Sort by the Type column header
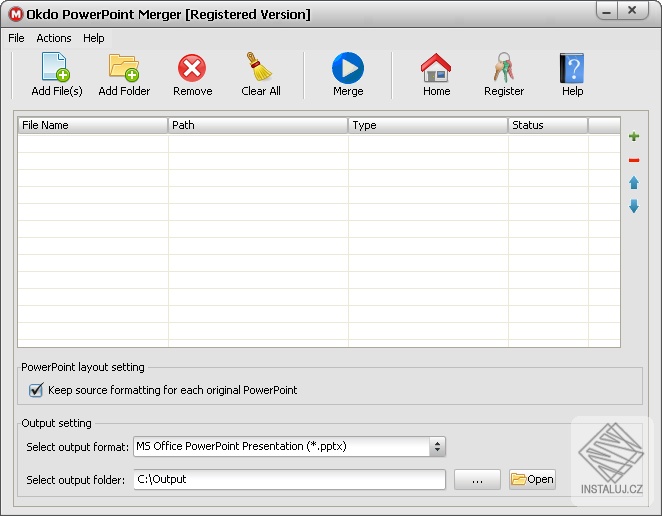The width and height of the screenshot is (662, 516). pos(428,125)
